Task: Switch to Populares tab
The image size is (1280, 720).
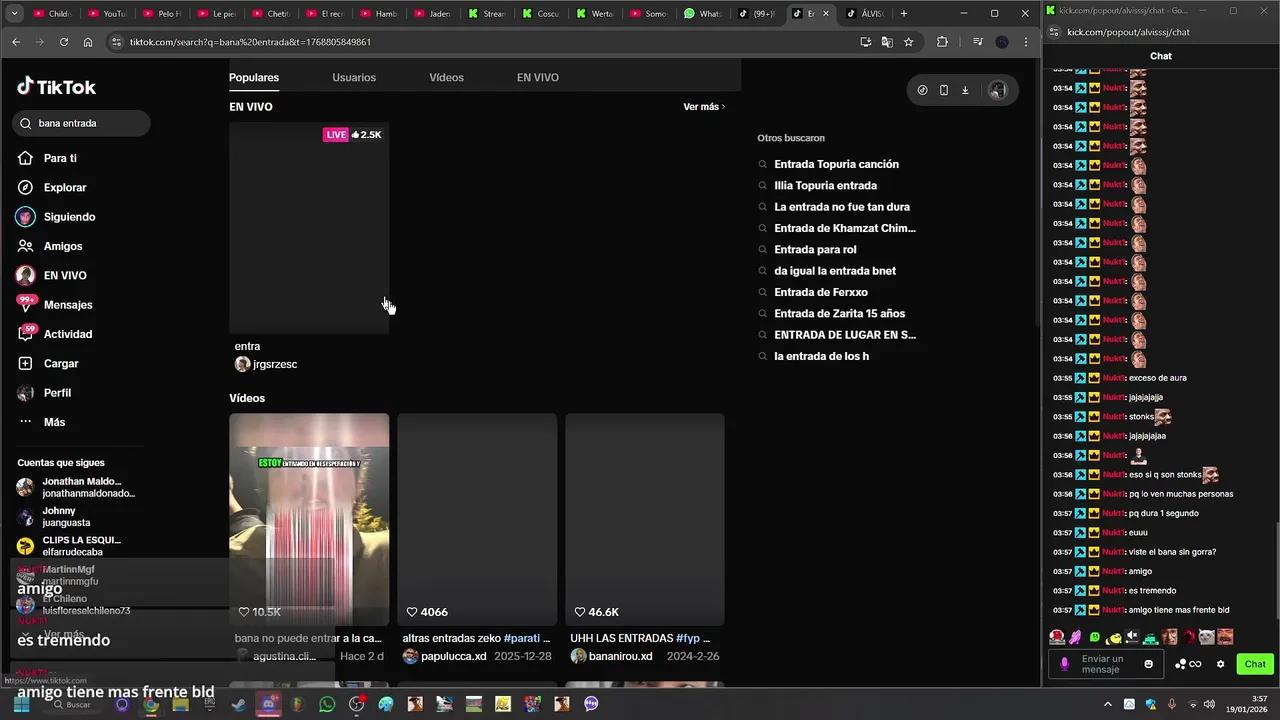Action: coord(254,77)
